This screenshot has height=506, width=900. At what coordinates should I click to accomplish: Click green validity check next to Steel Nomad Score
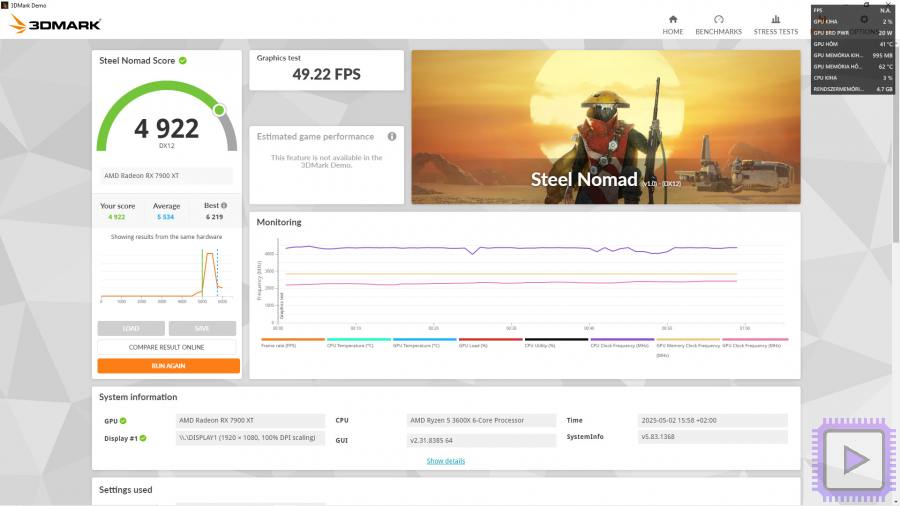(x=183, y=60)
